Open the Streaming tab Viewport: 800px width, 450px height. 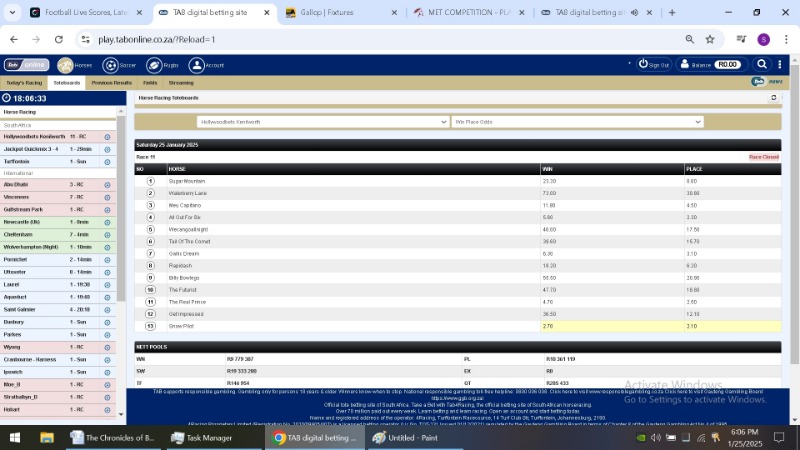click(181, 83)
